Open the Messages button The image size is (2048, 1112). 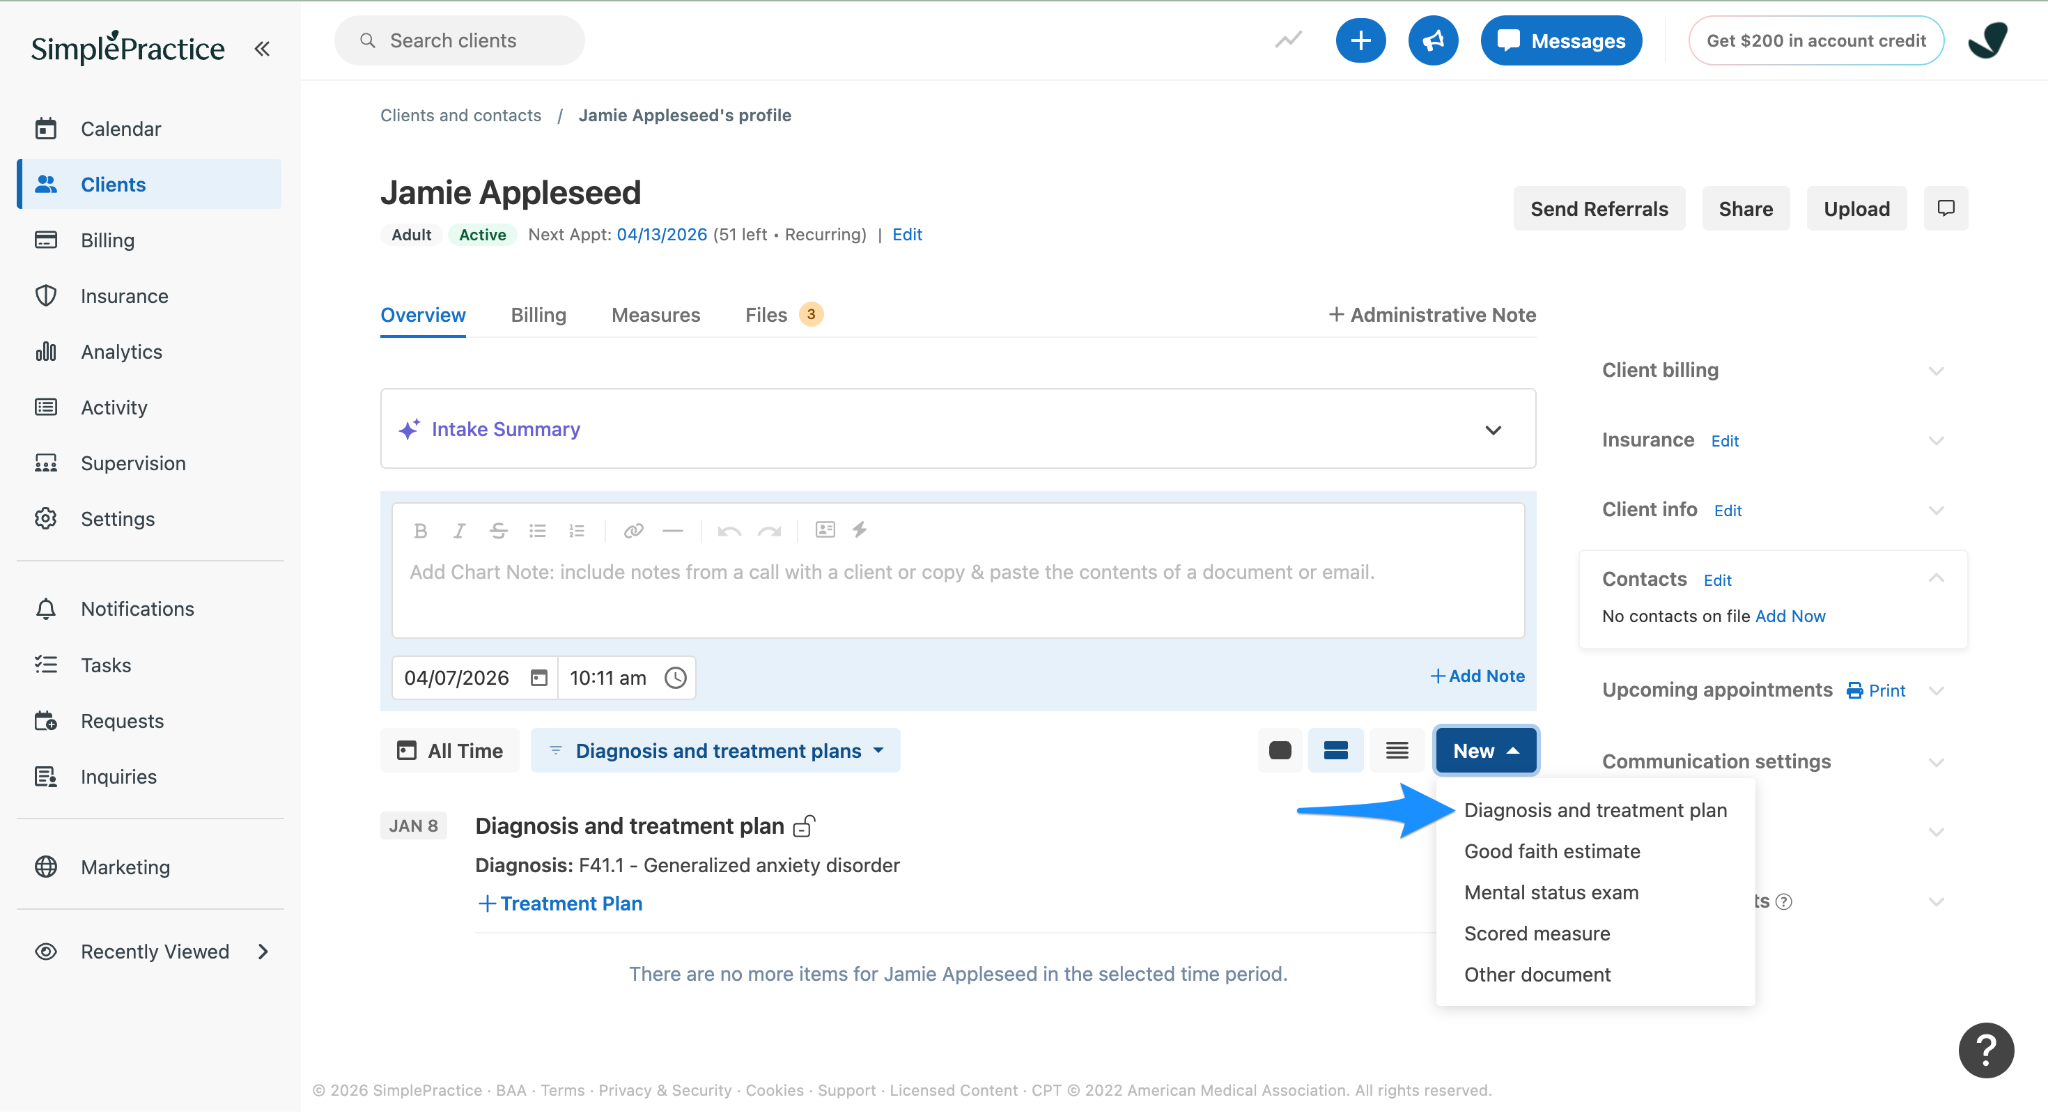pyautogui.click(x=1561, y=40)
